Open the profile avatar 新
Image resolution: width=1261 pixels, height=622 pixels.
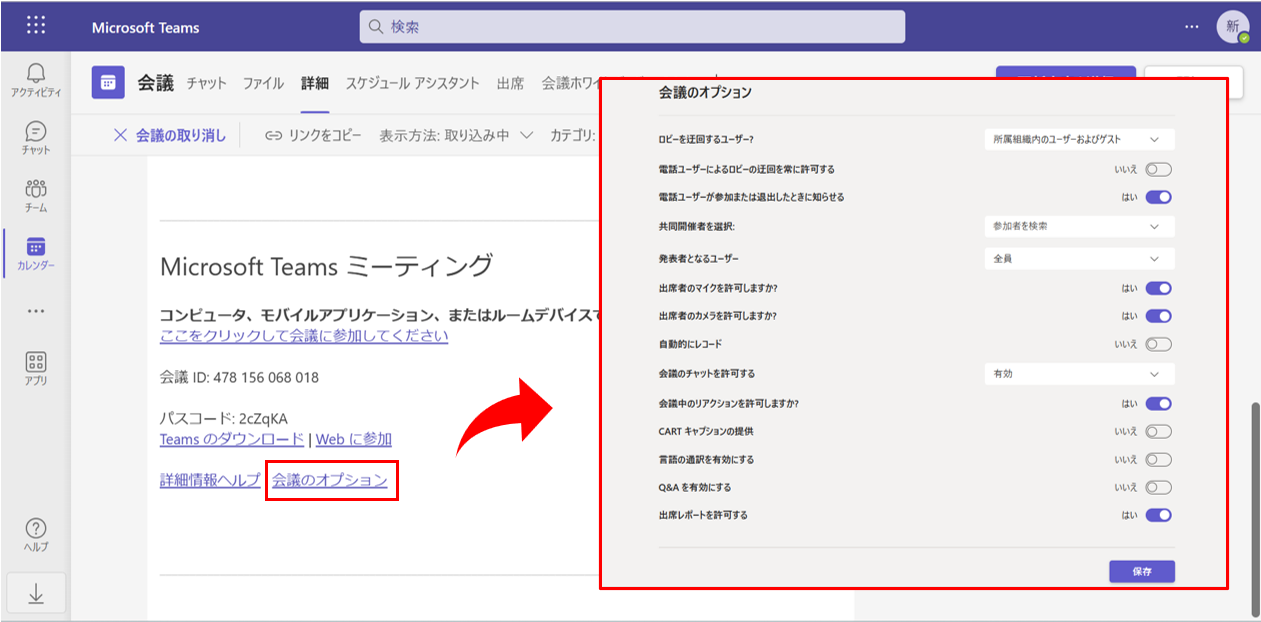pos(1233,27)
